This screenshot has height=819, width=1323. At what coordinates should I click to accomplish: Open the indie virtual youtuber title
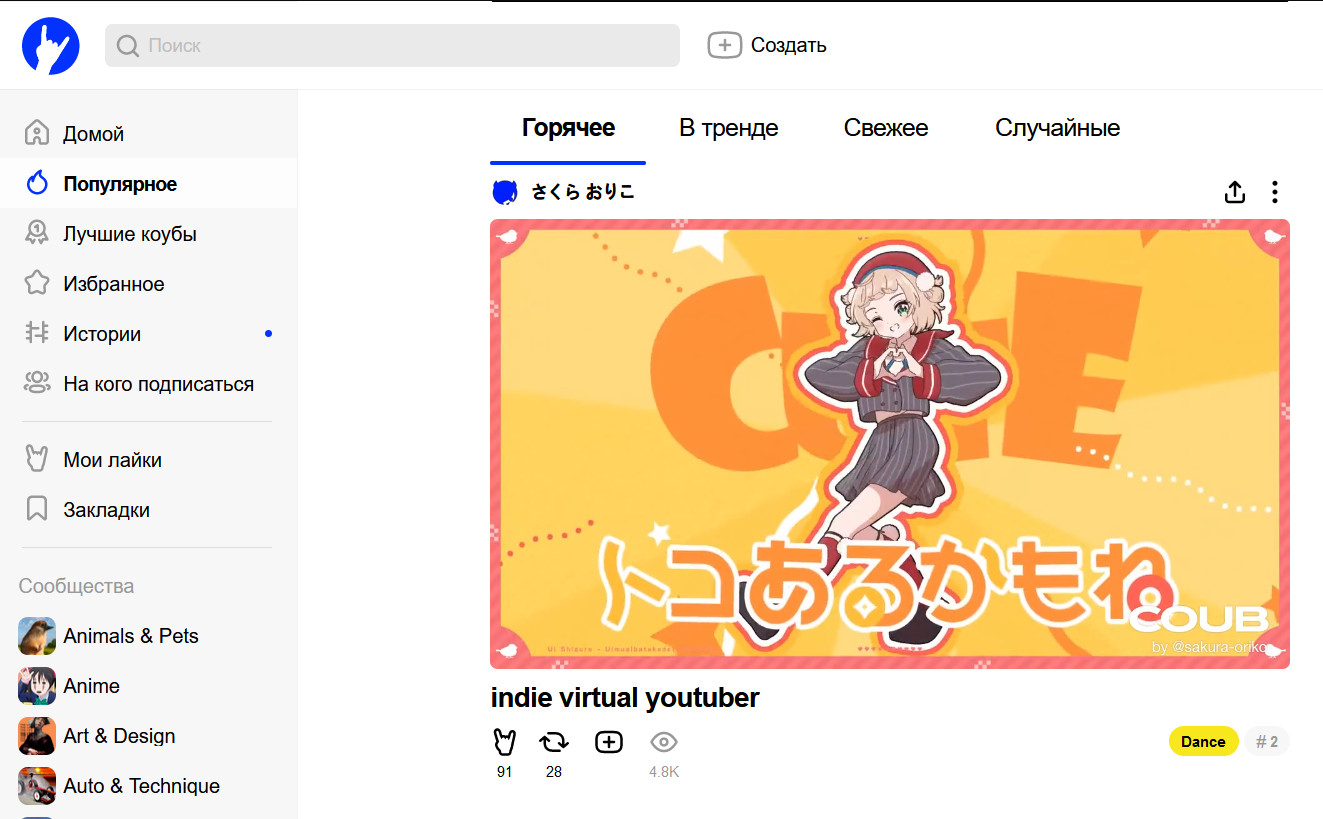pos(625,698)
